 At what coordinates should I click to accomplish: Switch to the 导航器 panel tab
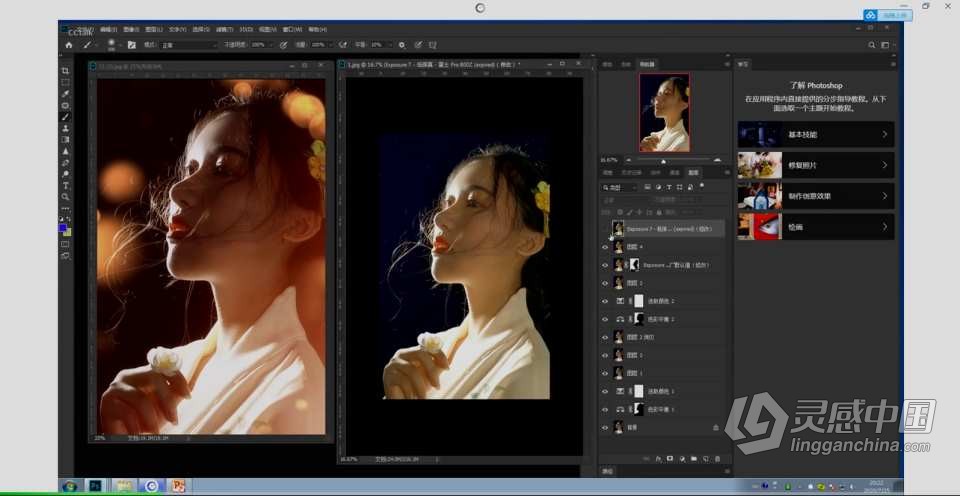(647, 64)
